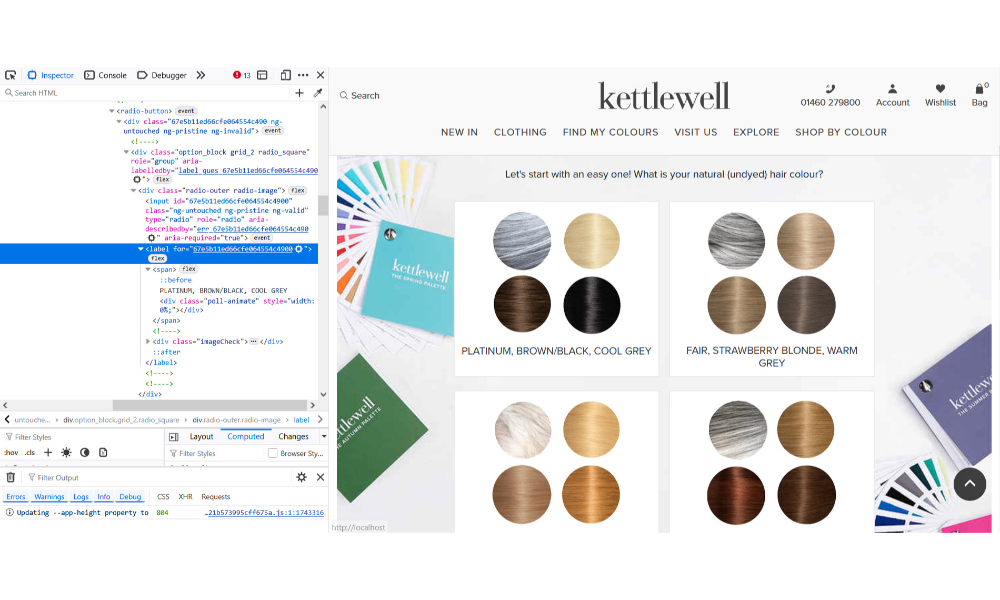Collapse the option_block div node arrow
Image resolution: width=1000 pixels, height=600 pixels.
pyautogui.click(x=126, y=152)
